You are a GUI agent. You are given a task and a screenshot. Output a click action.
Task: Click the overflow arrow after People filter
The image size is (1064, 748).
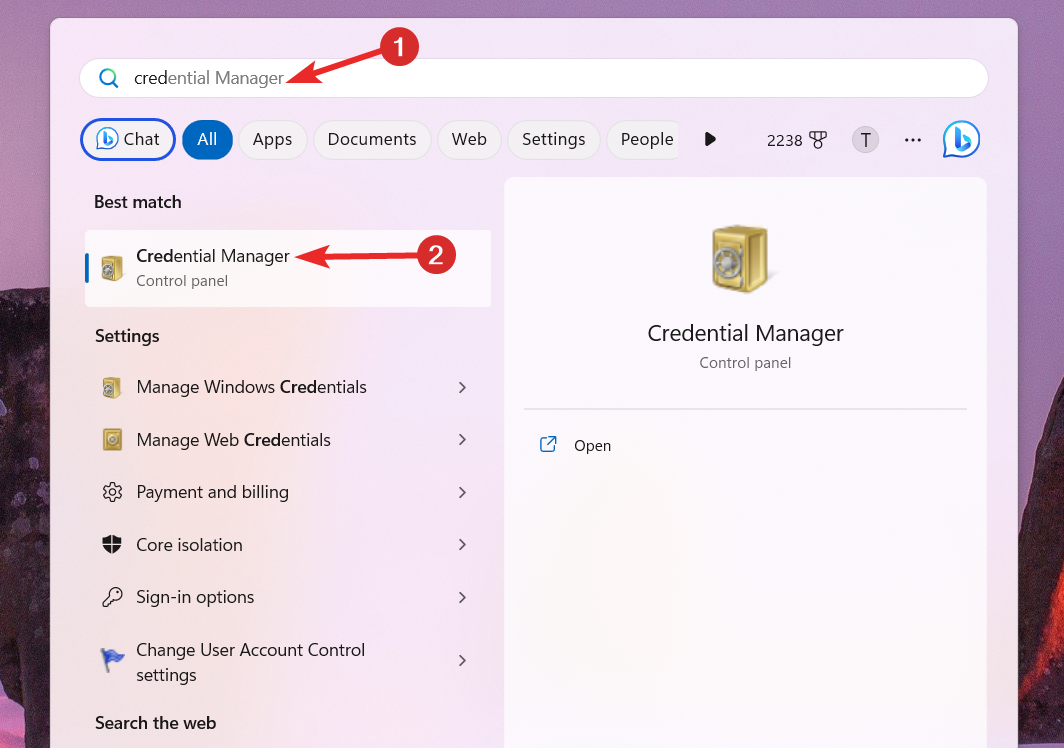coord(710,140)
